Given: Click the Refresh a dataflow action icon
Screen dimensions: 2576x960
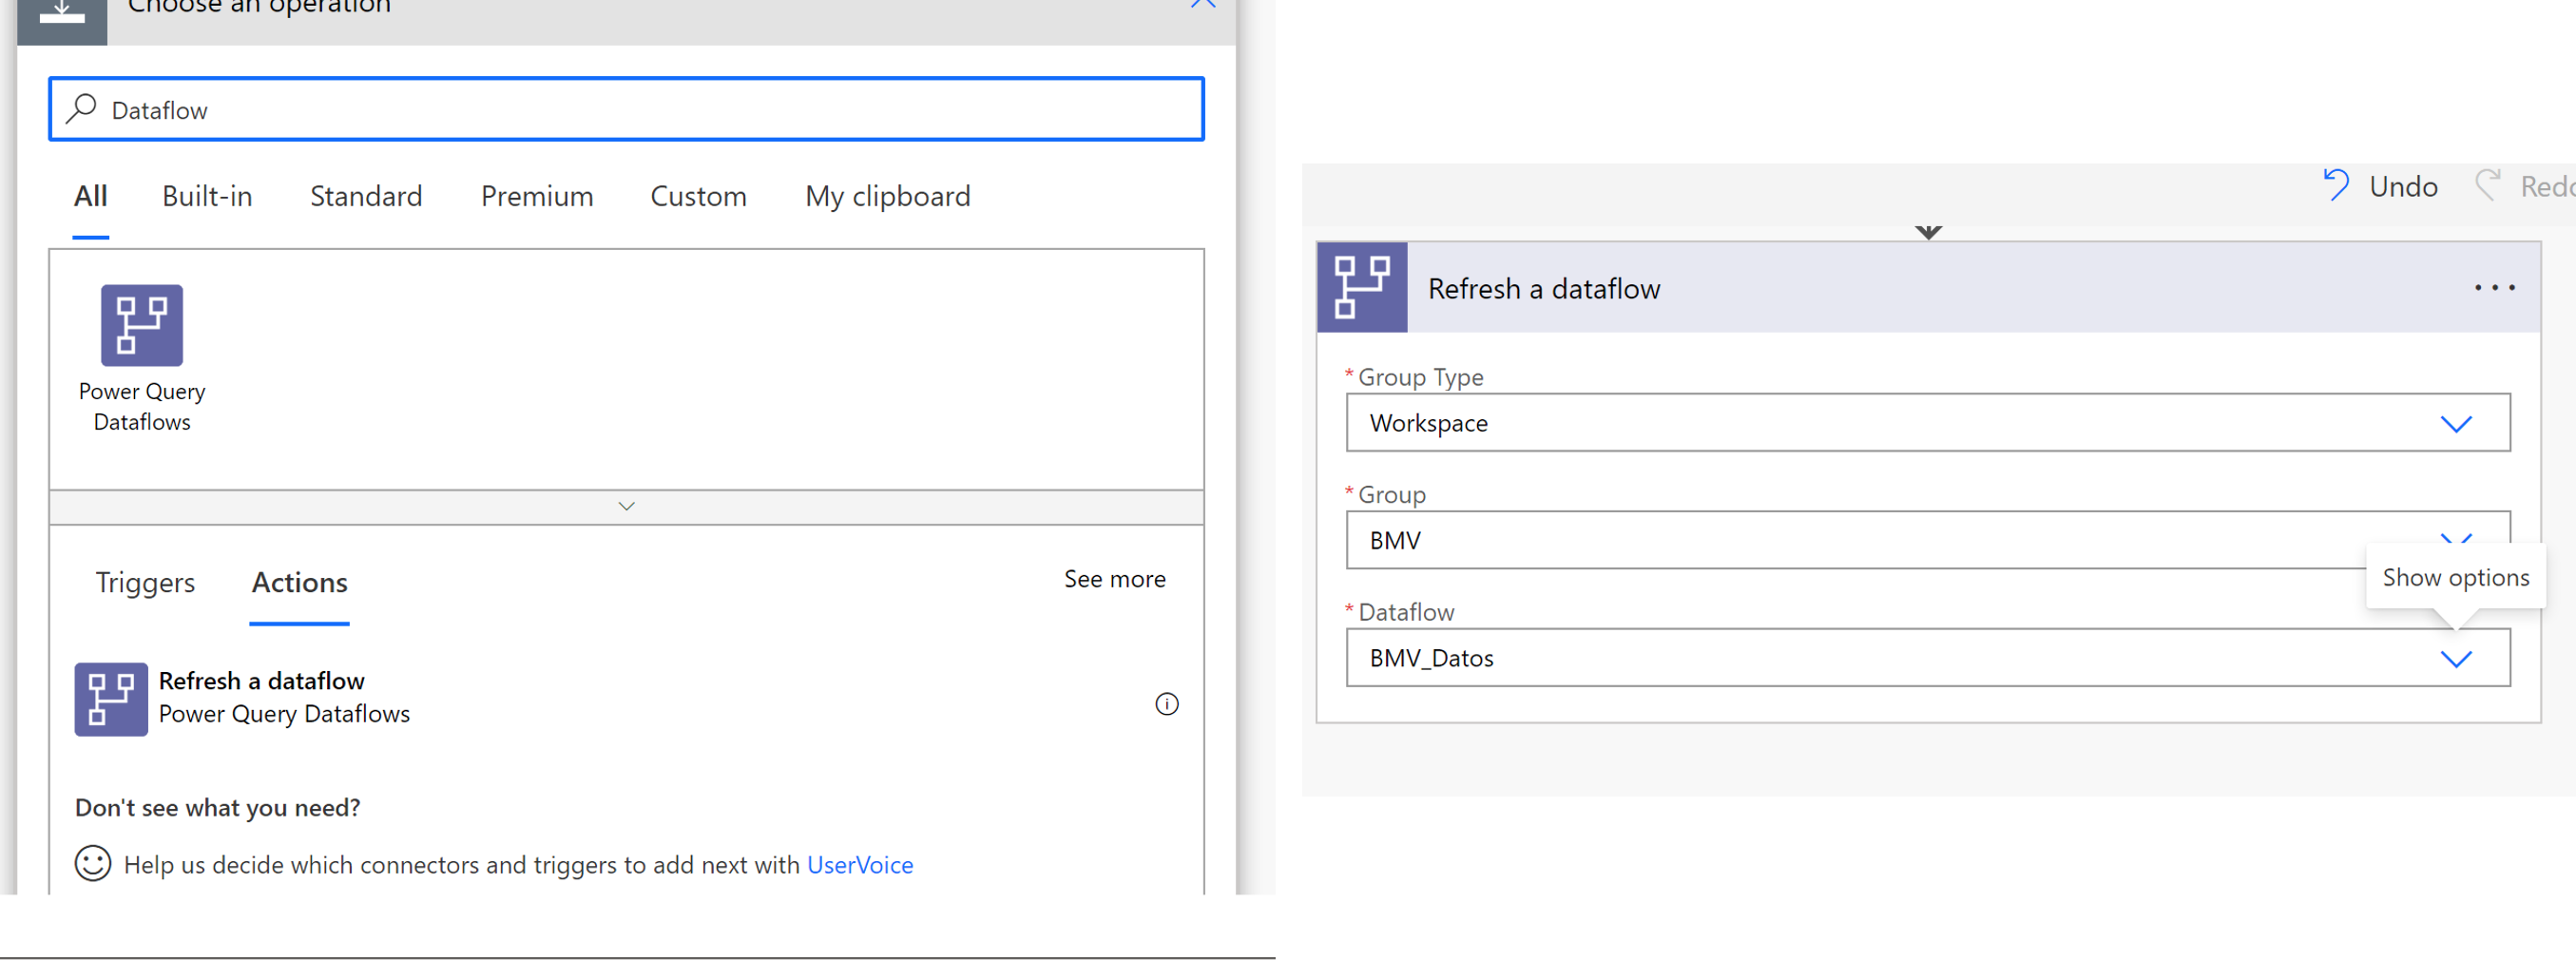Looking at the screenshot, I should click(110, 699).
